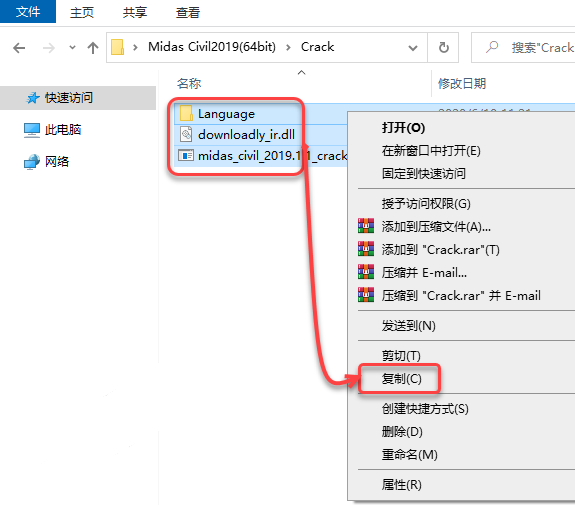Choose 剪切(T) from the context menu
This screenshot has height=505, width=575.
pos(461,356)
